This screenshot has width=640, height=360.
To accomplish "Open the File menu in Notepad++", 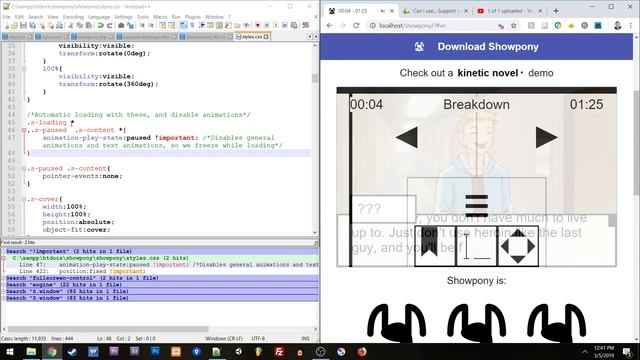I will pyautogui.click(x=7, y=17).
